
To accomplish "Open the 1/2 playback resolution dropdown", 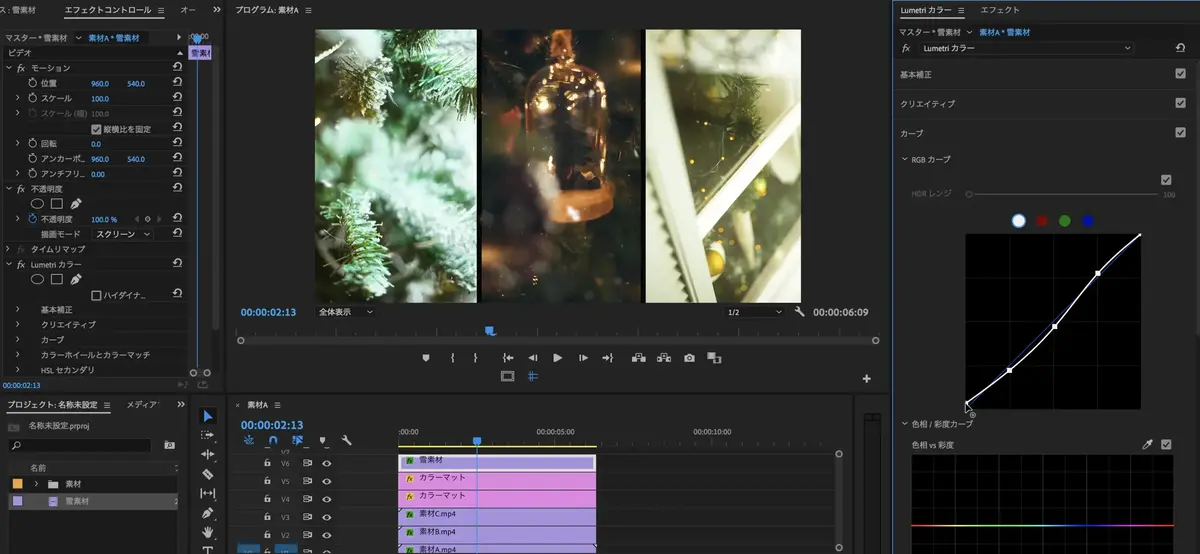I will [x=755, y=312].
